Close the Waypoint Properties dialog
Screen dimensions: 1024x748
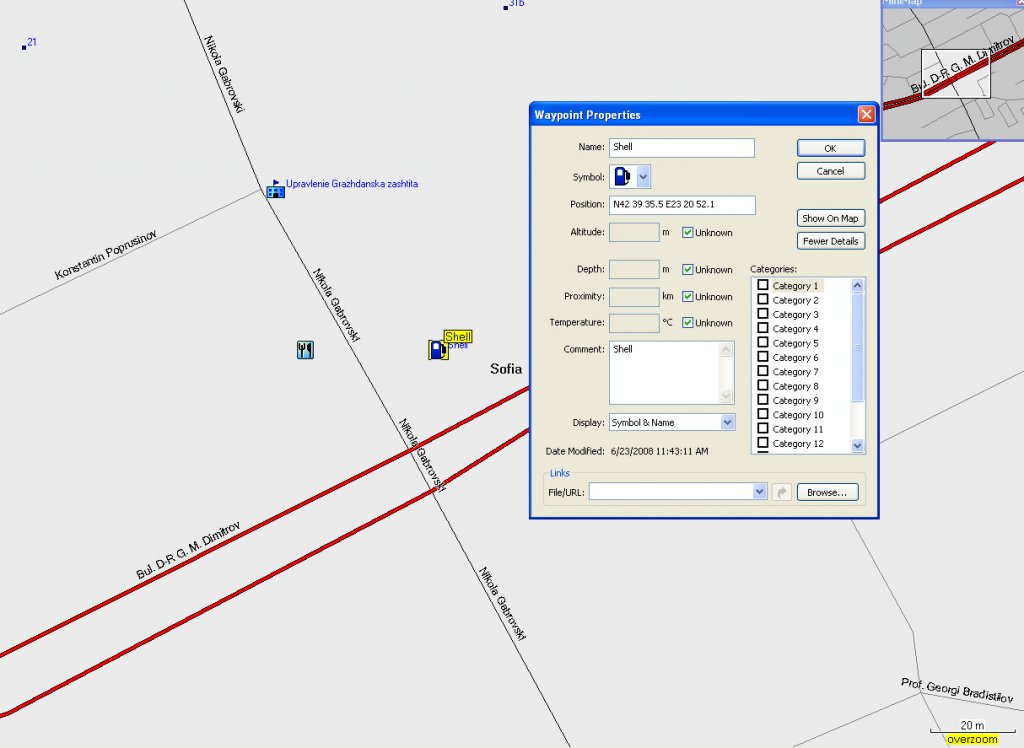[866, 115]
